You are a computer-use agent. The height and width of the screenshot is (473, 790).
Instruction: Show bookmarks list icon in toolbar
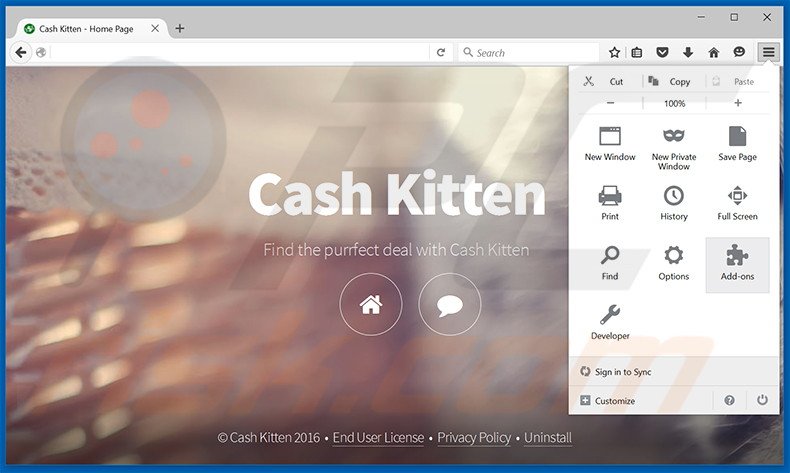tap(637, 52)
